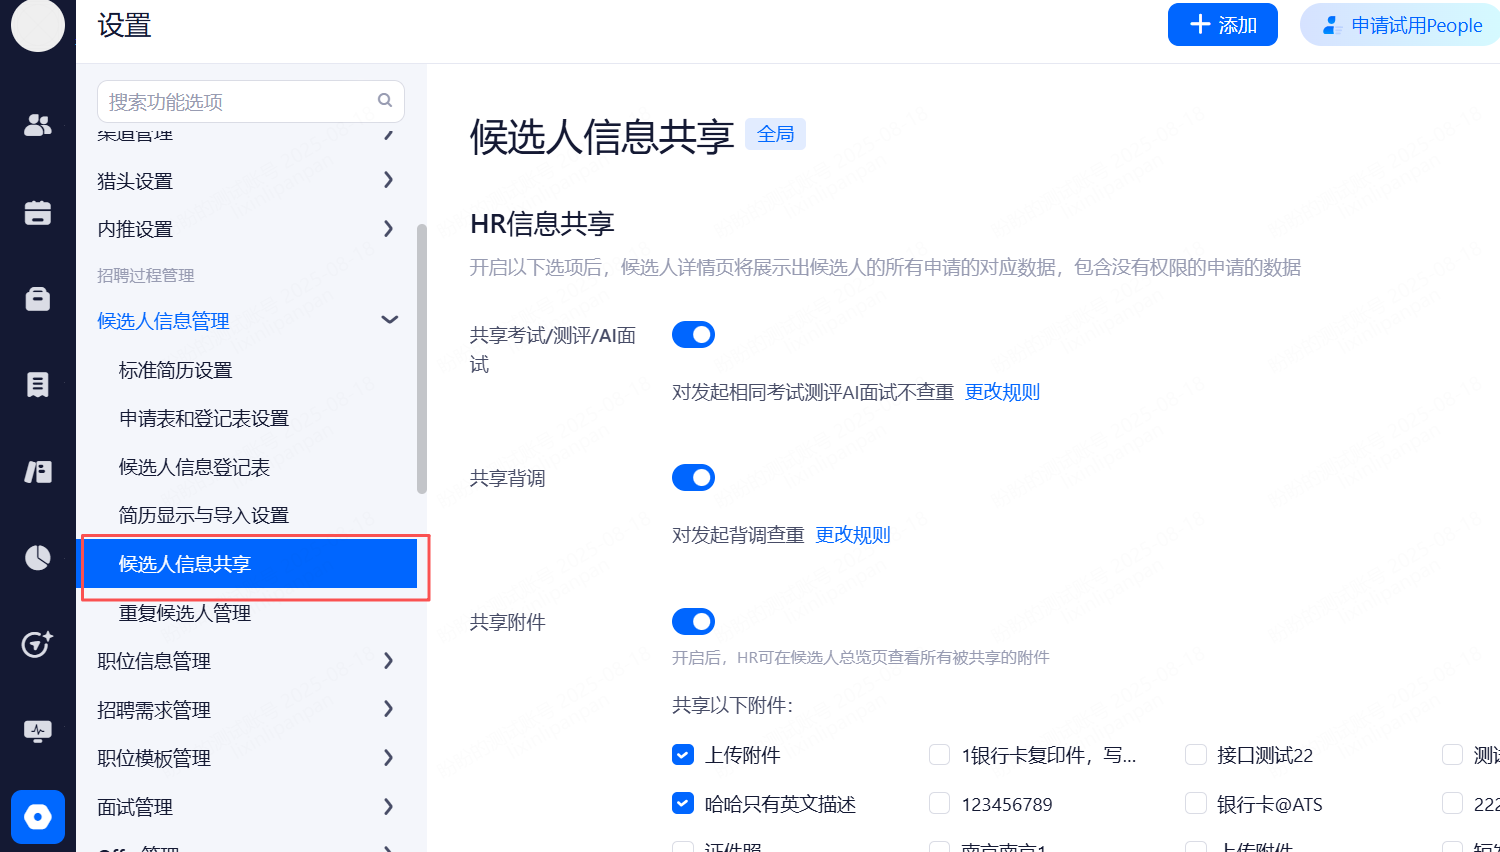Click the user avatar at top left
This screenshot has width=1500, height=852.
tap(38, 25)
